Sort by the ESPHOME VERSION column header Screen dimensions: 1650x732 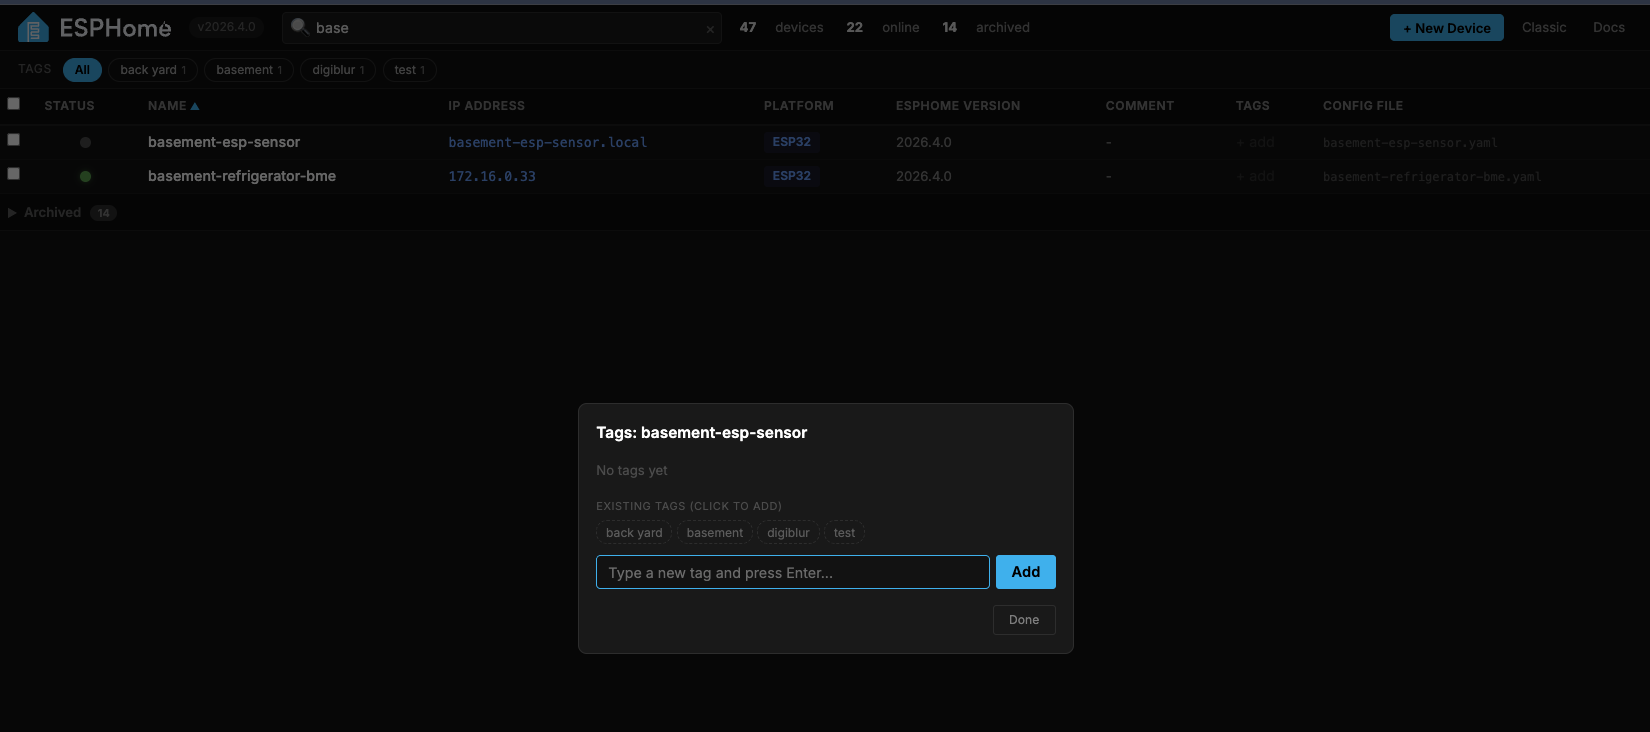tap(958, 106)
